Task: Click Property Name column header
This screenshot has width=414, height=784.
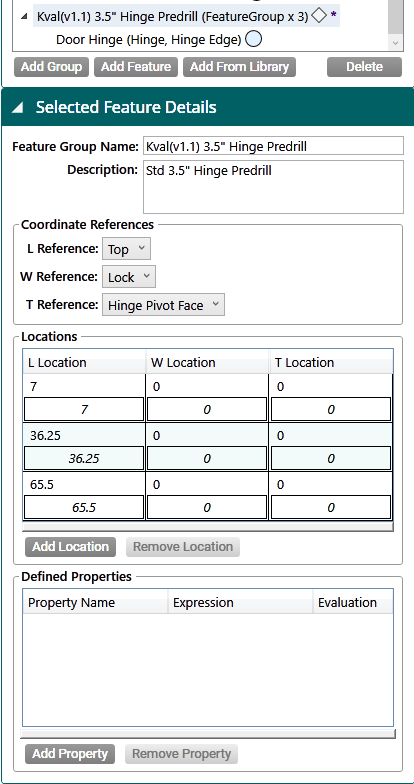Action: pyautogui.click(x=95, y=602)
